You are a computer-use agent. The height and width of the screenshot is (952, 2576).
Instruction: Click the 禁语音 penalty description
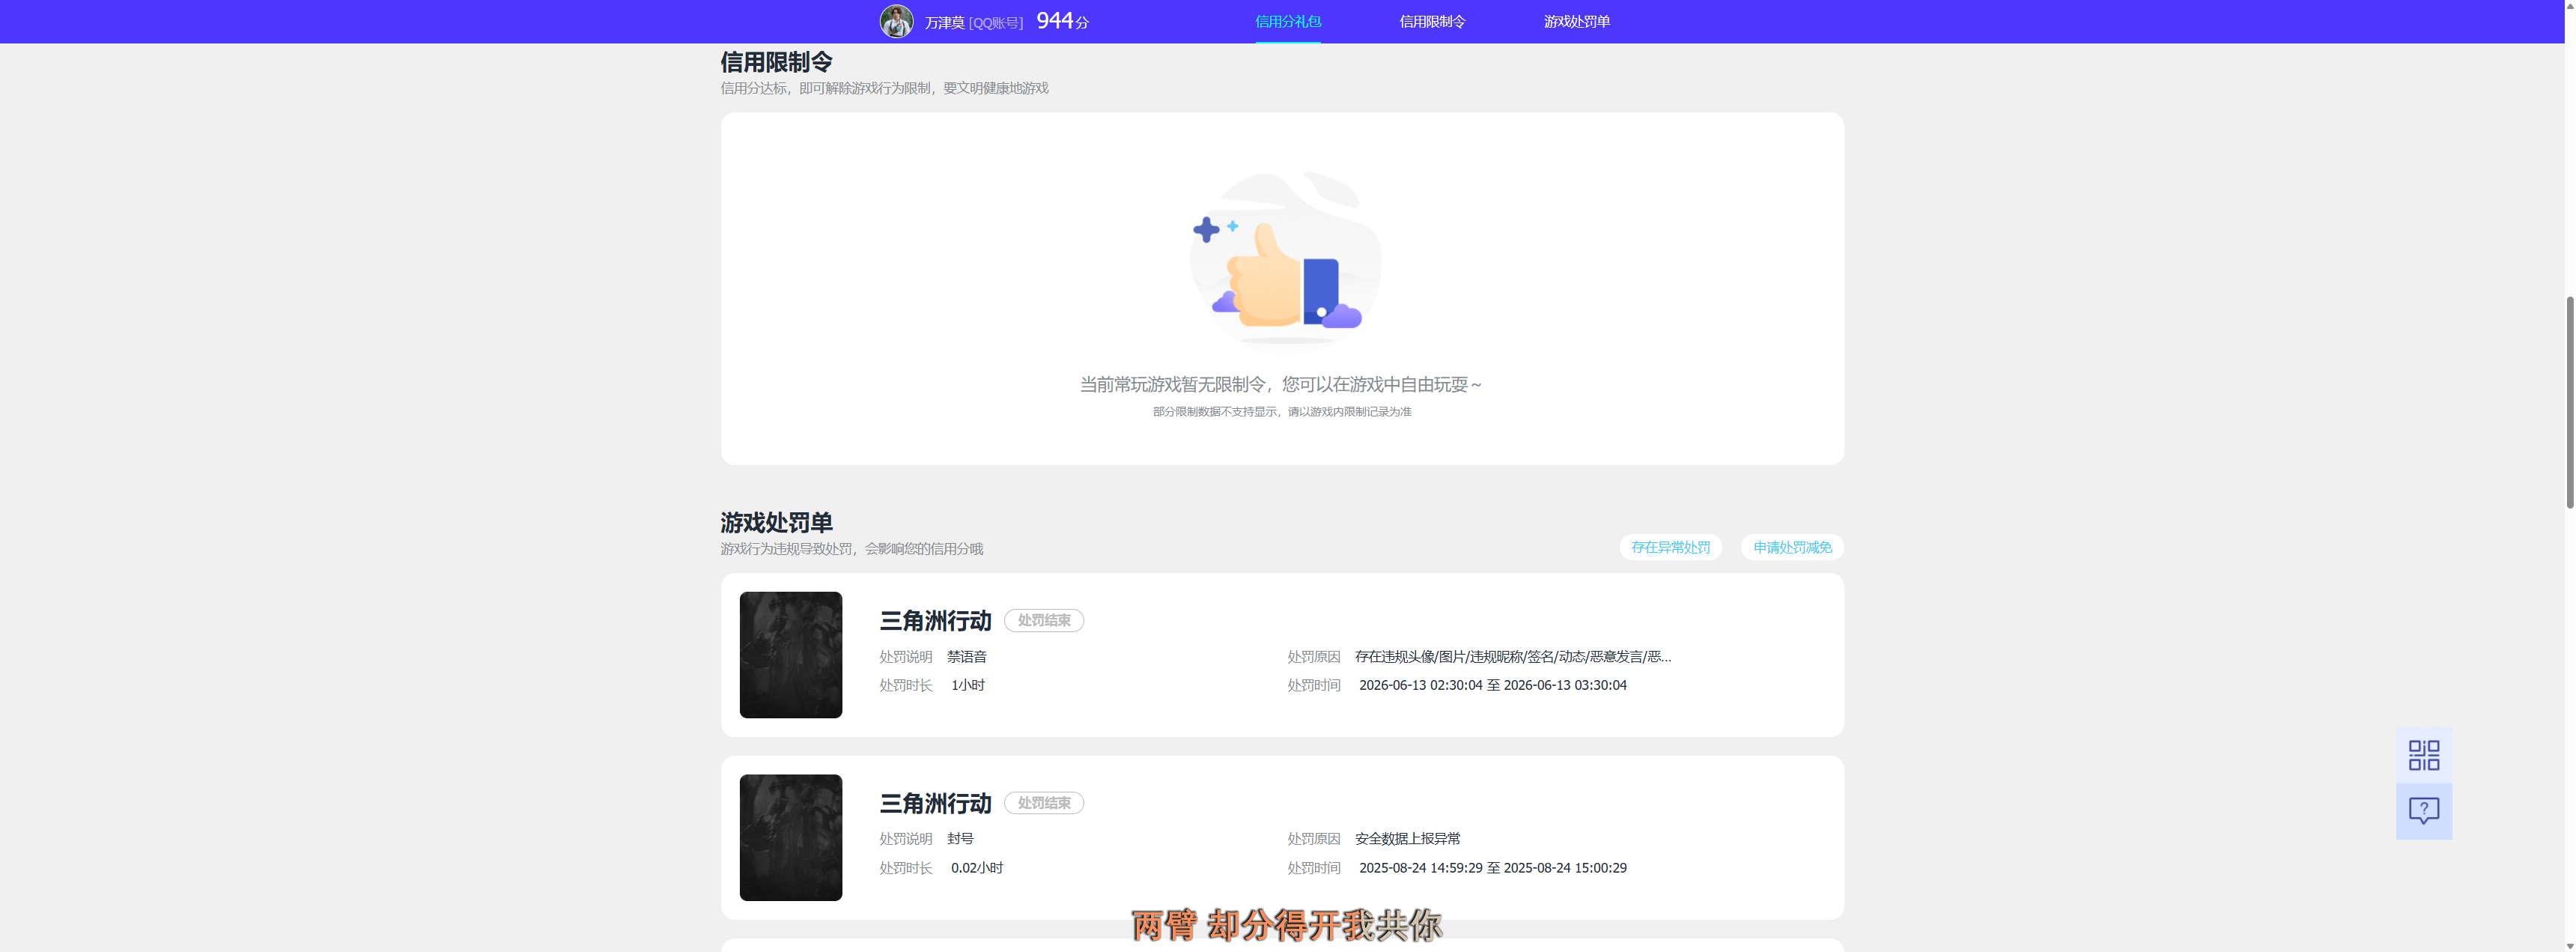(x=967, y=657)
